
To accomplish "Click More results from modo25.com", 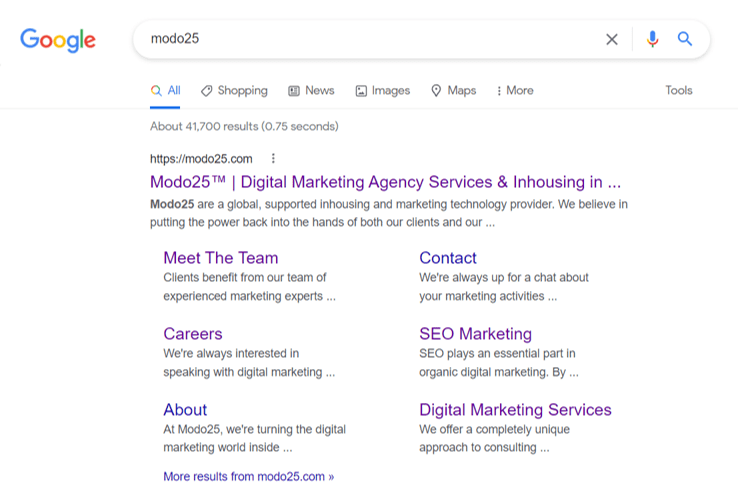I will [249, 477].
